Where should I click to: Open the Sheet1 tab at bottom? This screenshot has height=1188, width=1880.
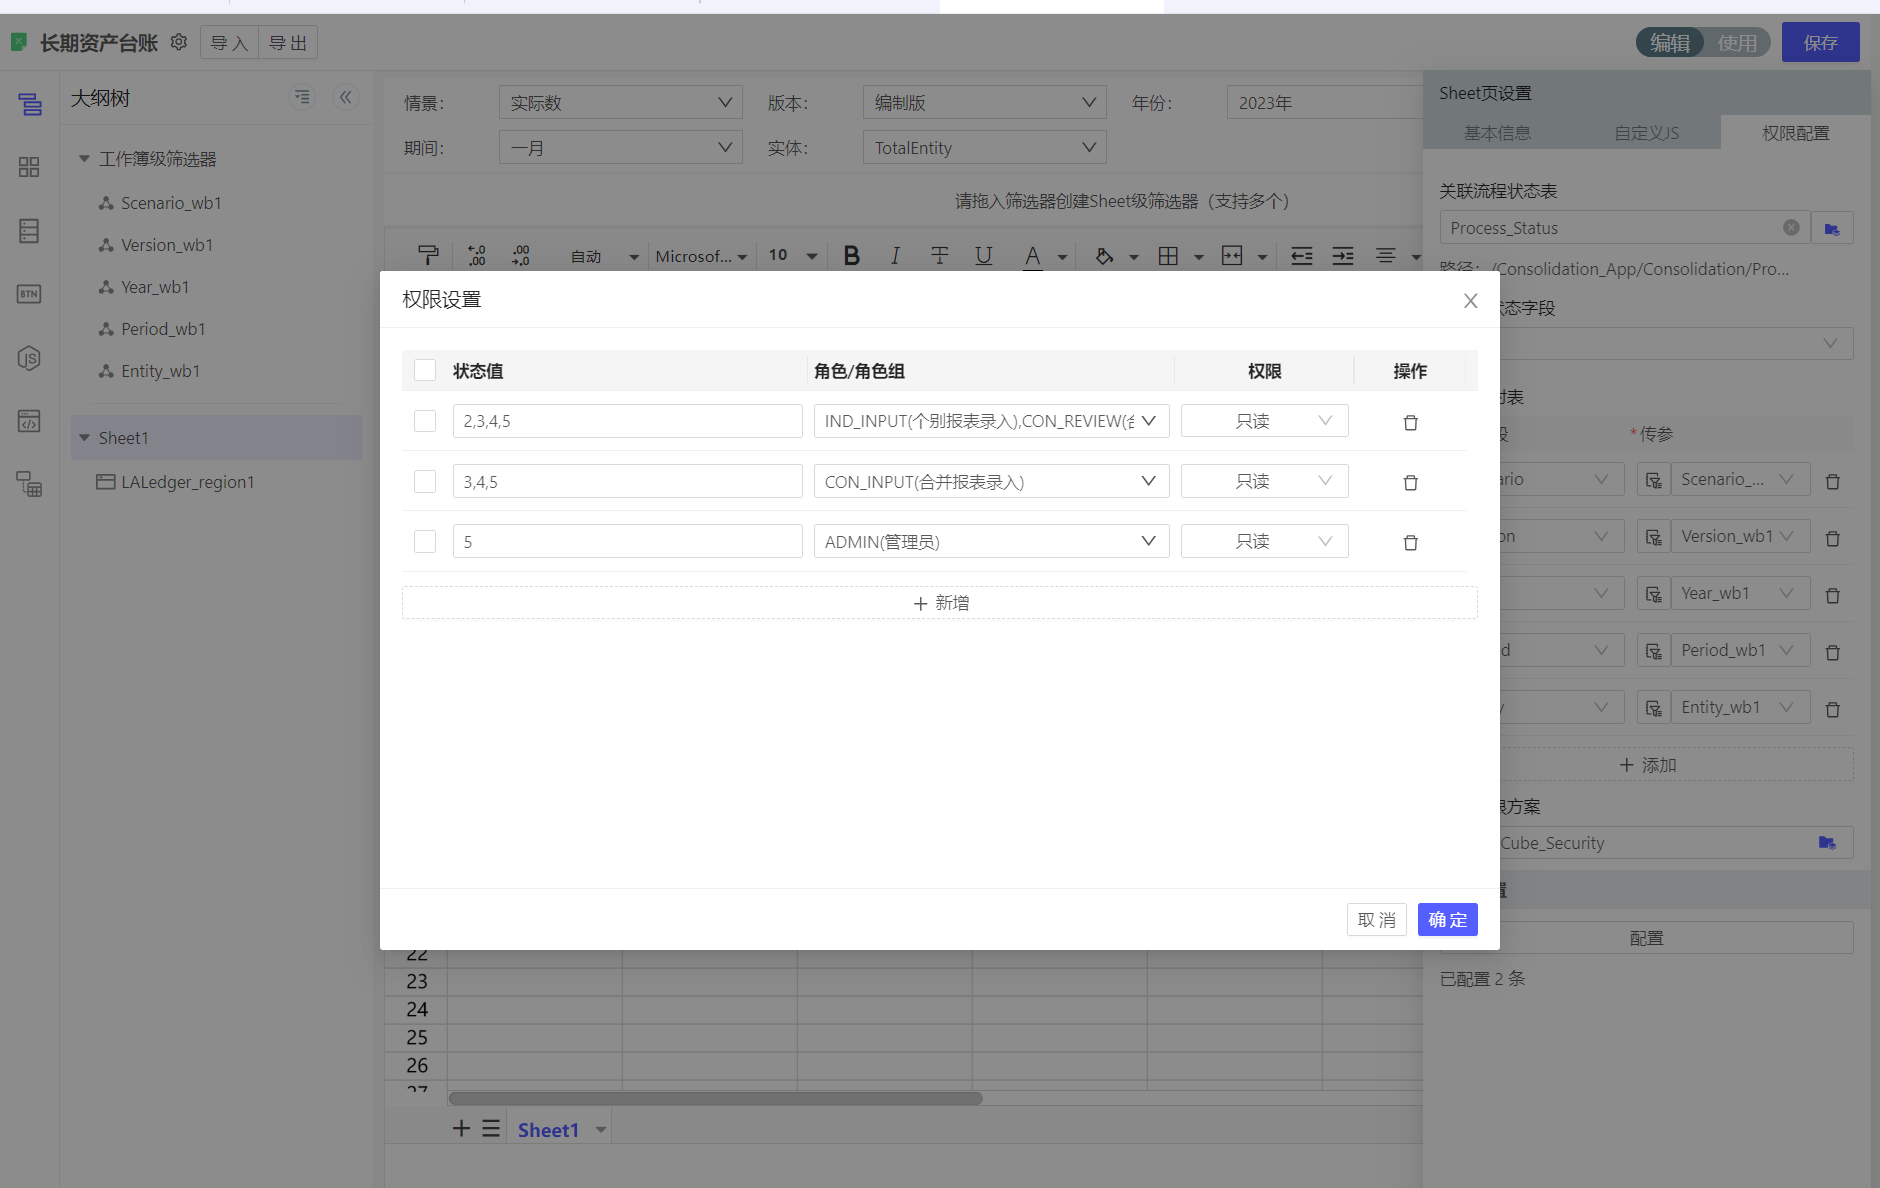point(548,1130)
